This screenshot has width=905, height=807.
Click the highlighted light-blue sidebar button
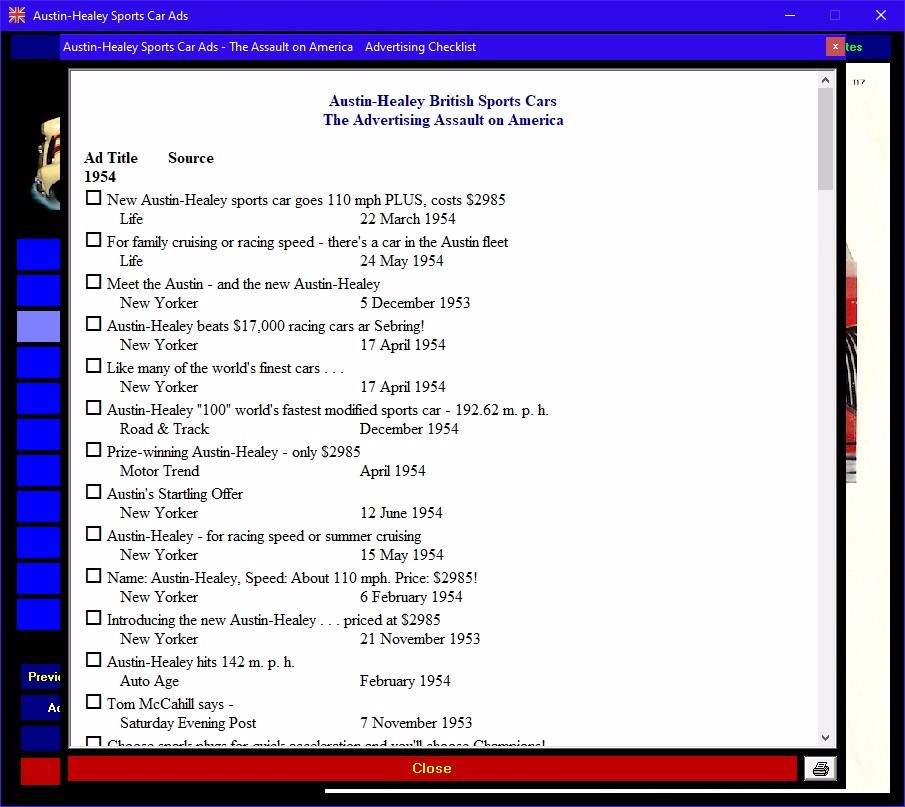point(38,327)
